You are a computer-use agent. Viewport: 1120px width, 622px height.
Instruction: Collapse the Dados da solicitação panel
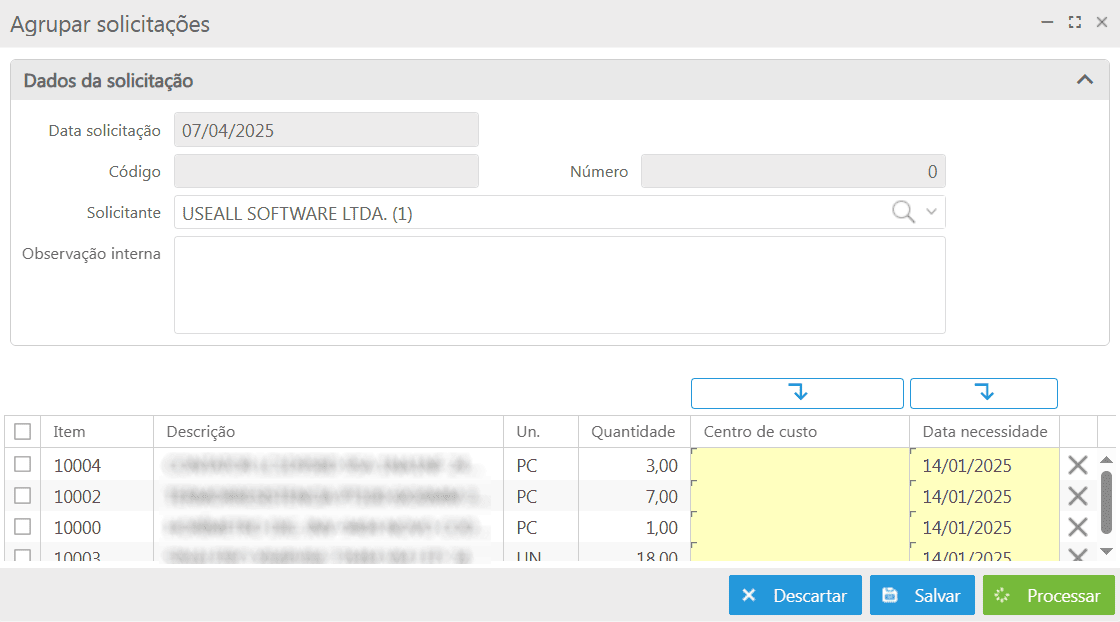[x=1084, y=80]
